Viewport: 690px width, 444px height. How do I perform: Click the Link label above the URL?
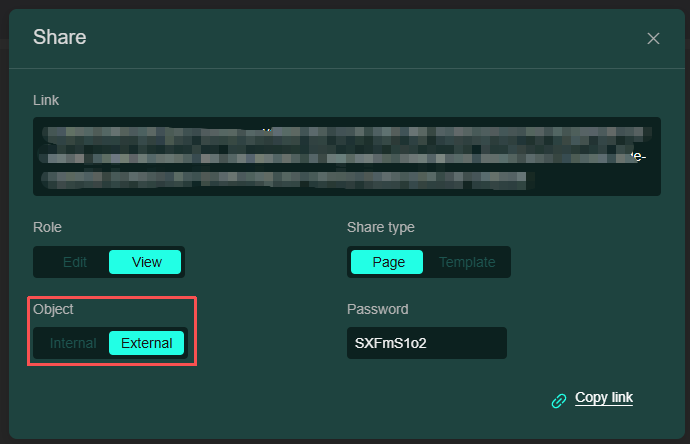46,100
